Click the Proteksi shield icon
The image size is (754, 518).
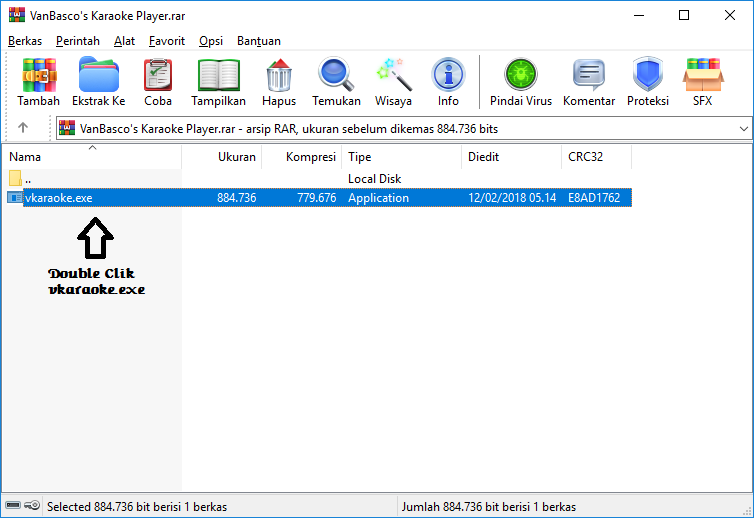tap(648, 75)
